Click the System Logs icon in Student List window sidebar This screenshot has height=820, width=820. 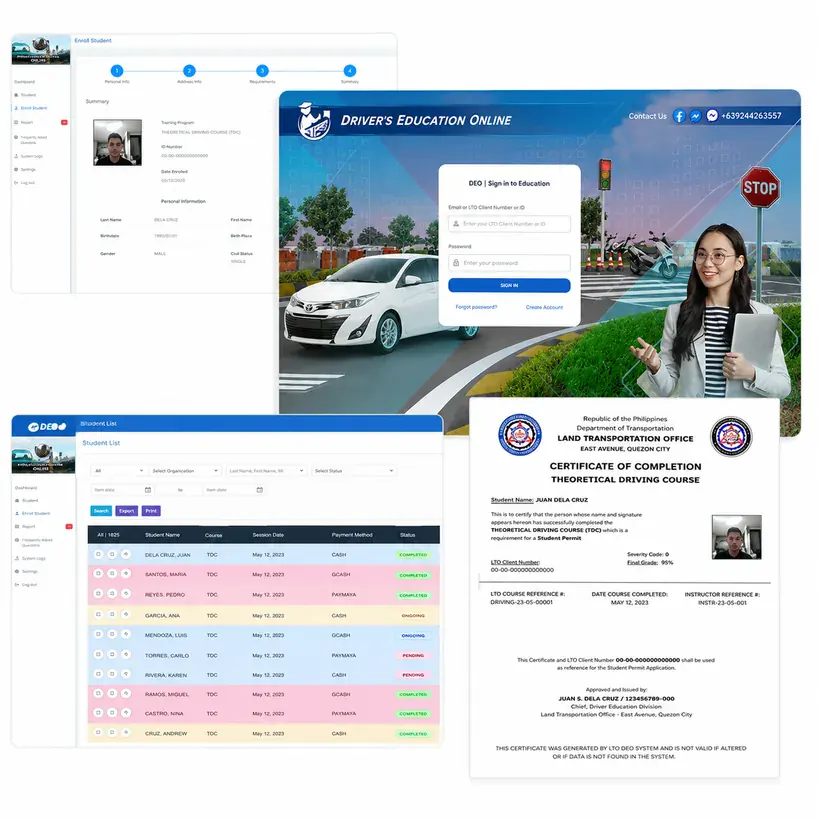coord(17,559)
